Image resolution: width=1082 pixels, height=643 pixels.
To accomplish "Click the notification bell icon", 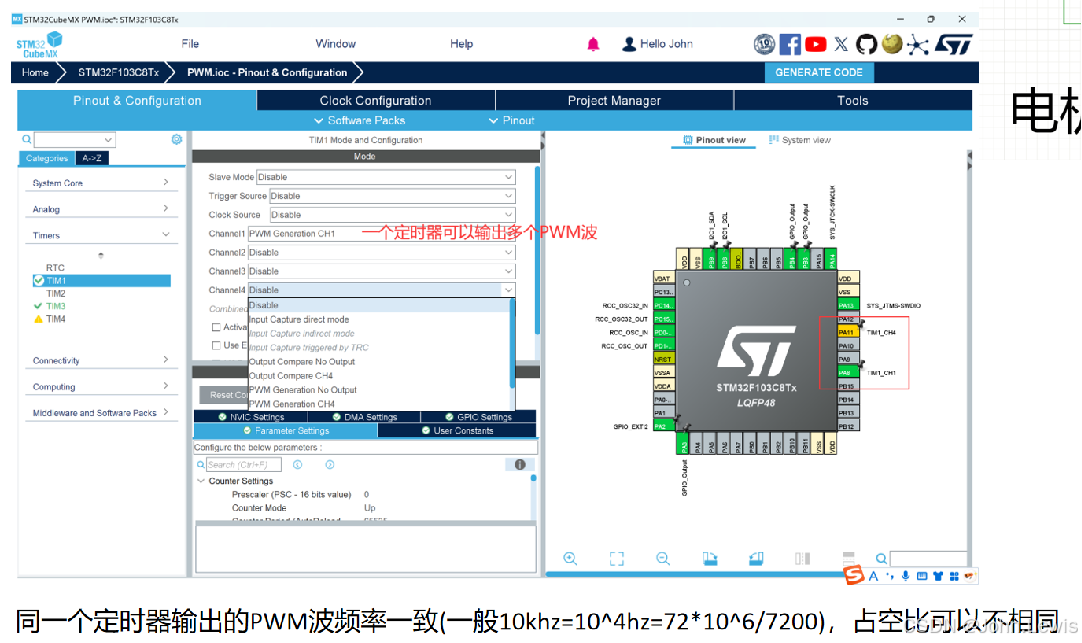I will click(593, 44).
